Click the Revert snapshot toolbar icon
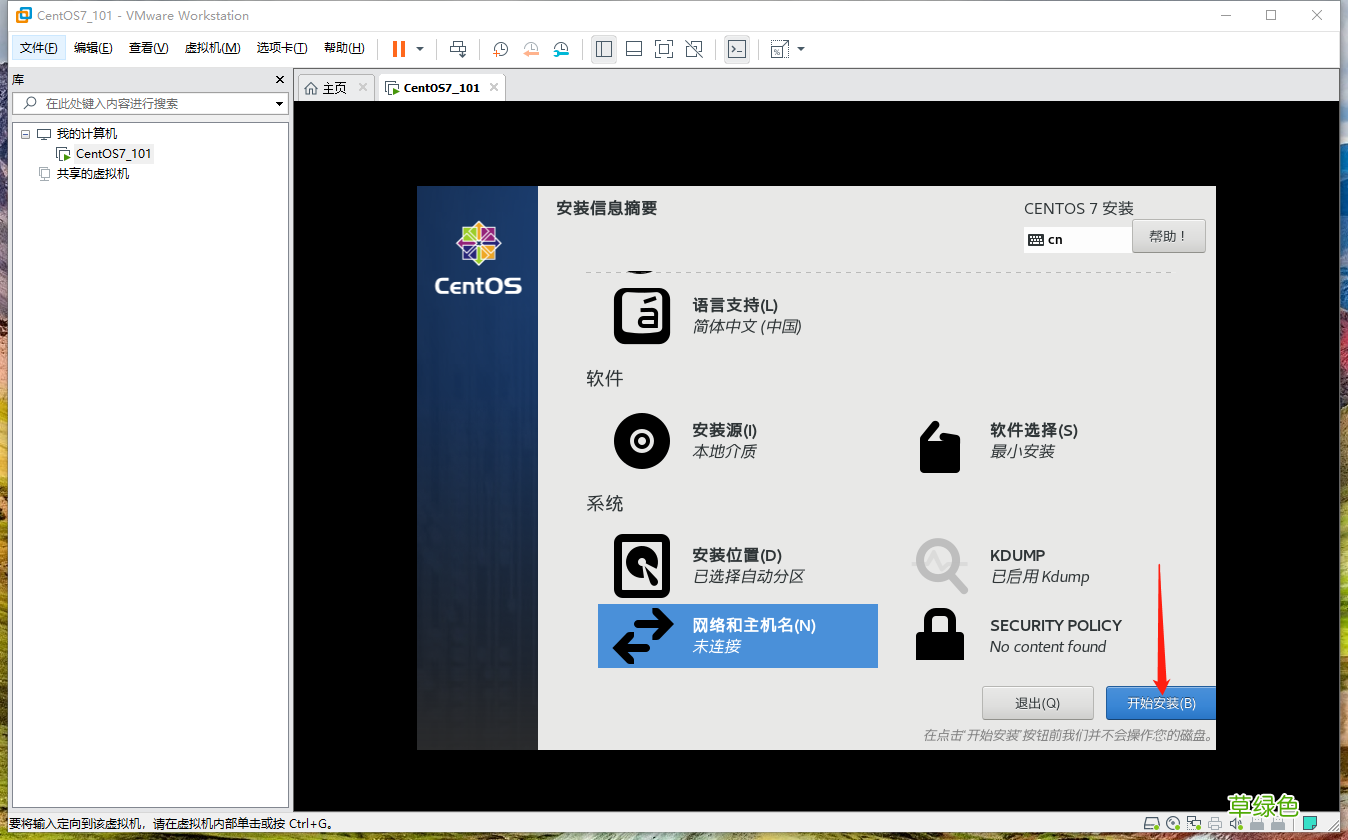1348x840 pixels. pos(529,48)
